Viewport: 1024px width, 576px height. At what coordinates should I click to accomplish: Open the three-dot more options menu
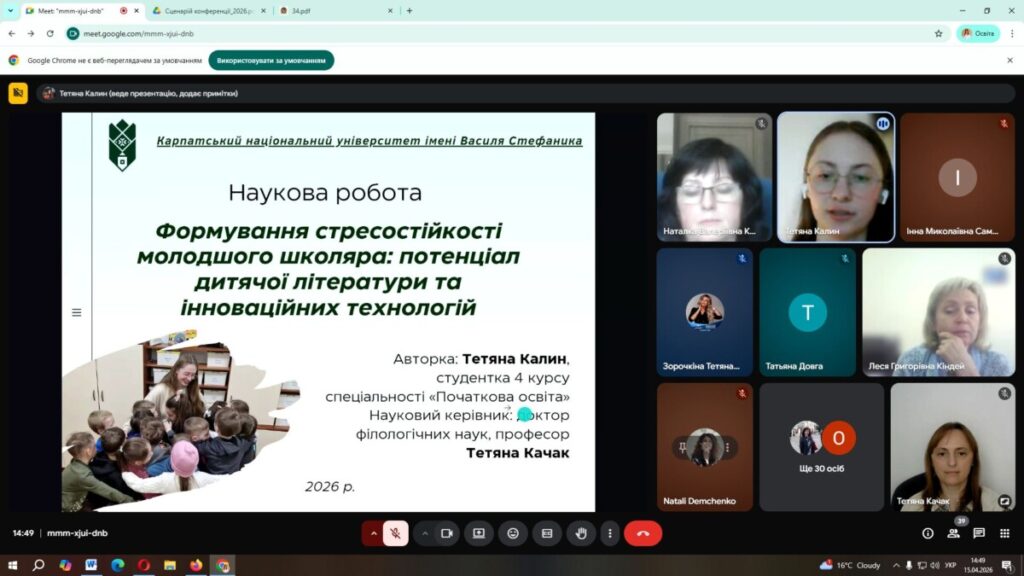click(609, 533)
